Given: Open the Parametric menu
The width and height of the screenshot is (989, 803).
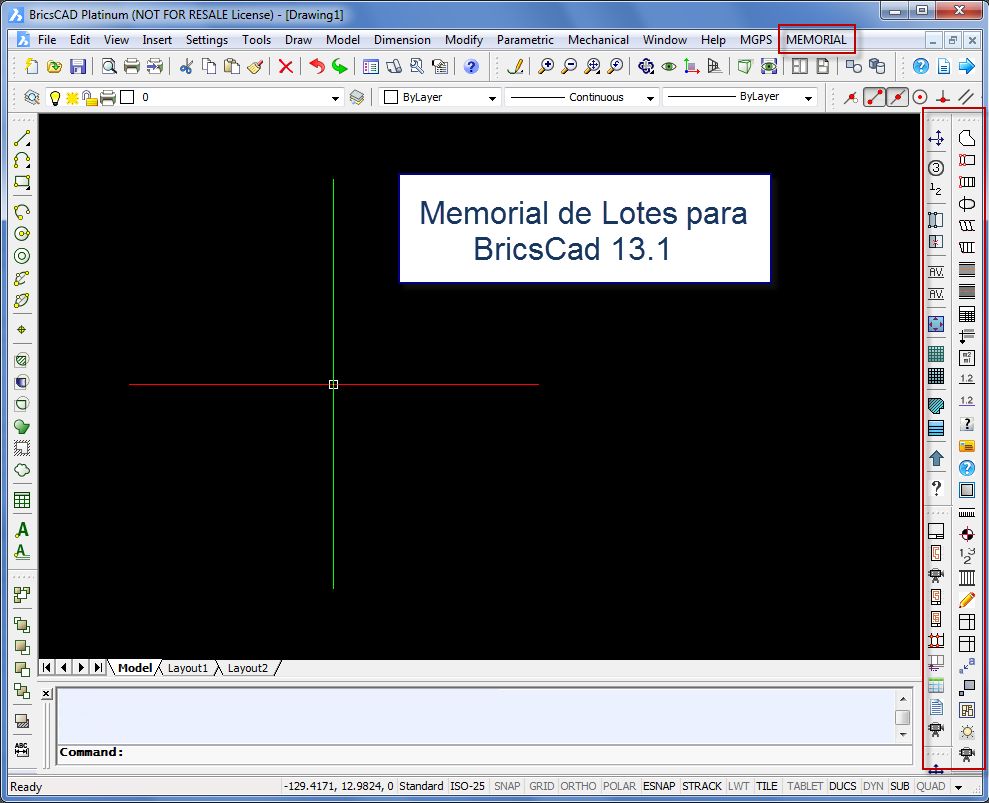Looking at the screenshot, I should click(525, 40).
